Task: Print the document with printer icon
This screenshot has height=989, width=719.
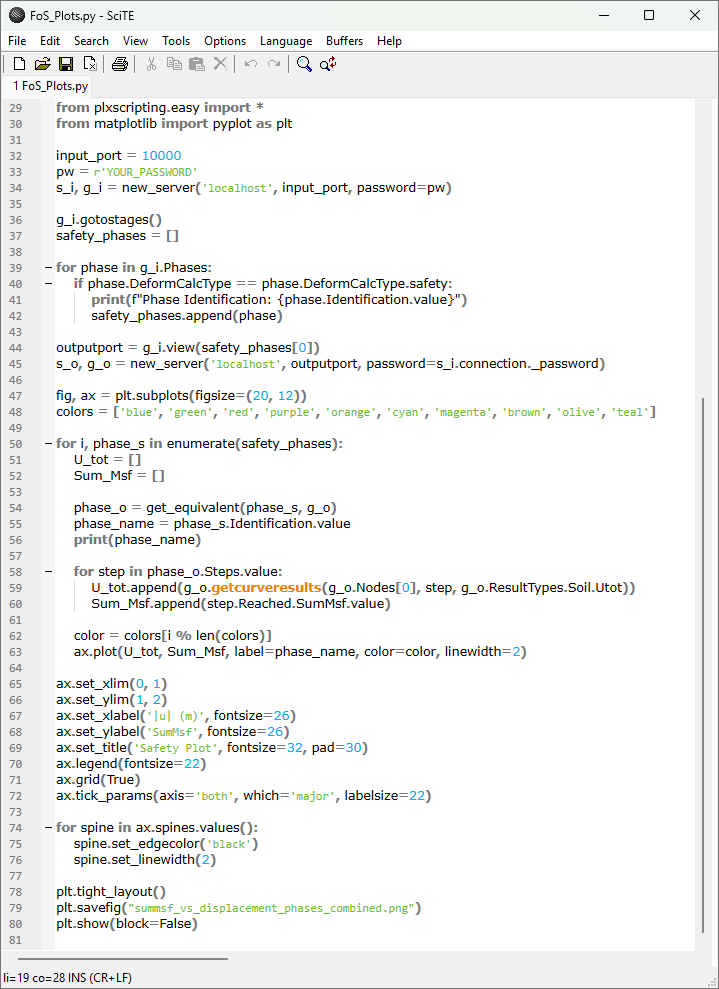Action: click(x=120, y=64)
